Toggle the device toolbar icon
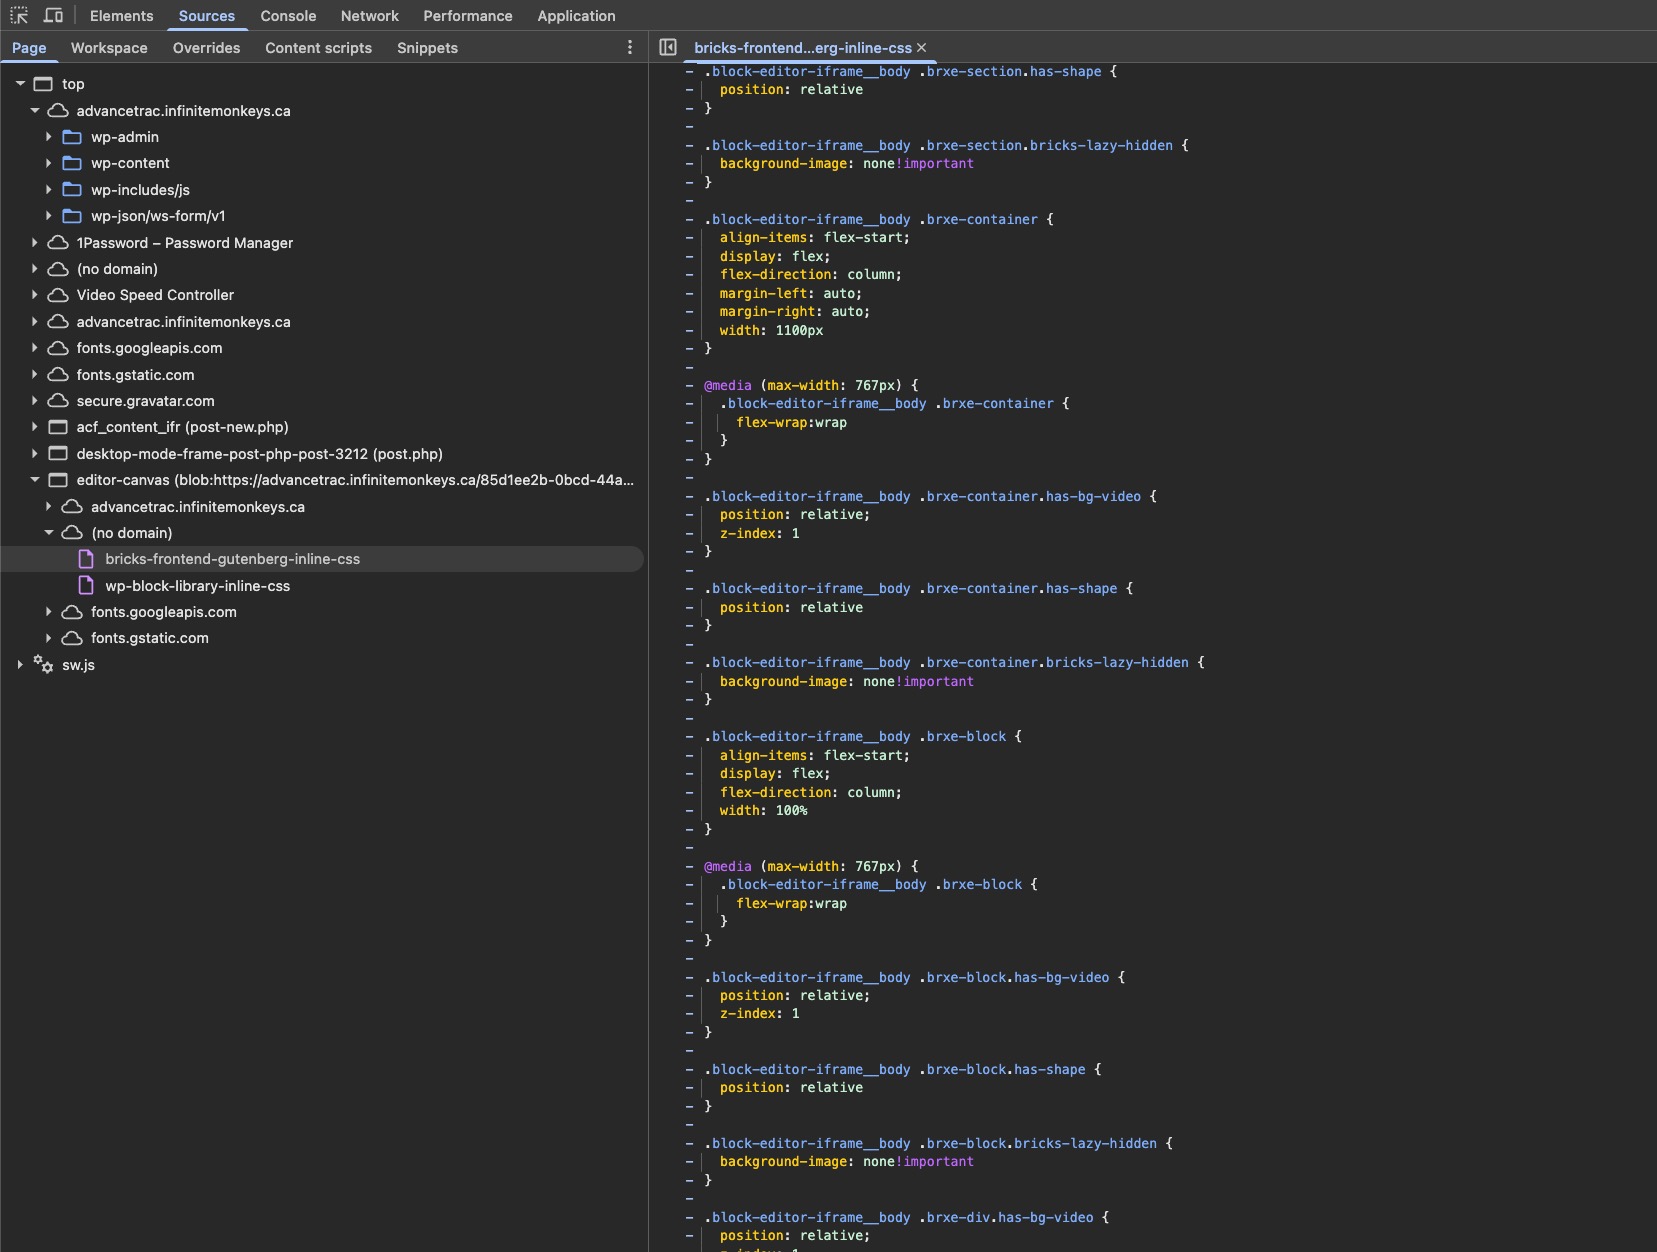1657x1252 pixels. pyautogui.click(x=53, y=15)
